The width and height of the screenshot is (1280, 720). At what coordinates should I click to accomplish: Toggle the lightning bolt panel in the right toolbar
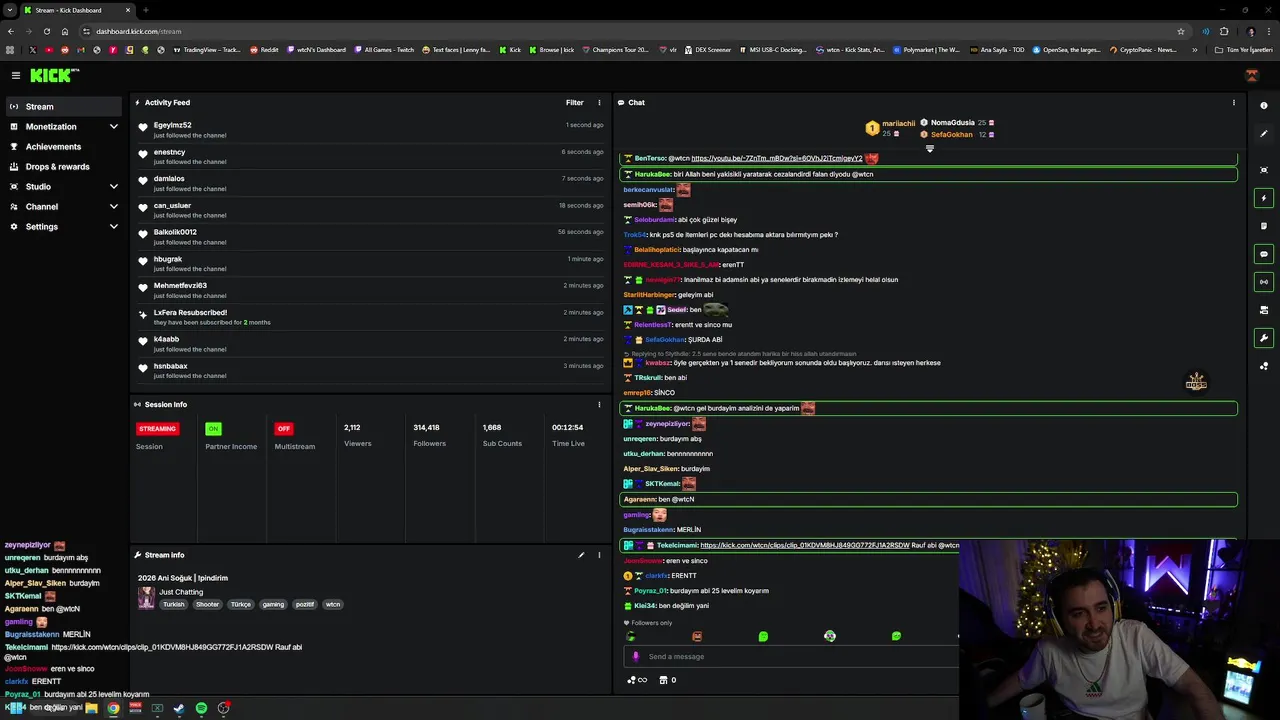(x=1264, y=198)
